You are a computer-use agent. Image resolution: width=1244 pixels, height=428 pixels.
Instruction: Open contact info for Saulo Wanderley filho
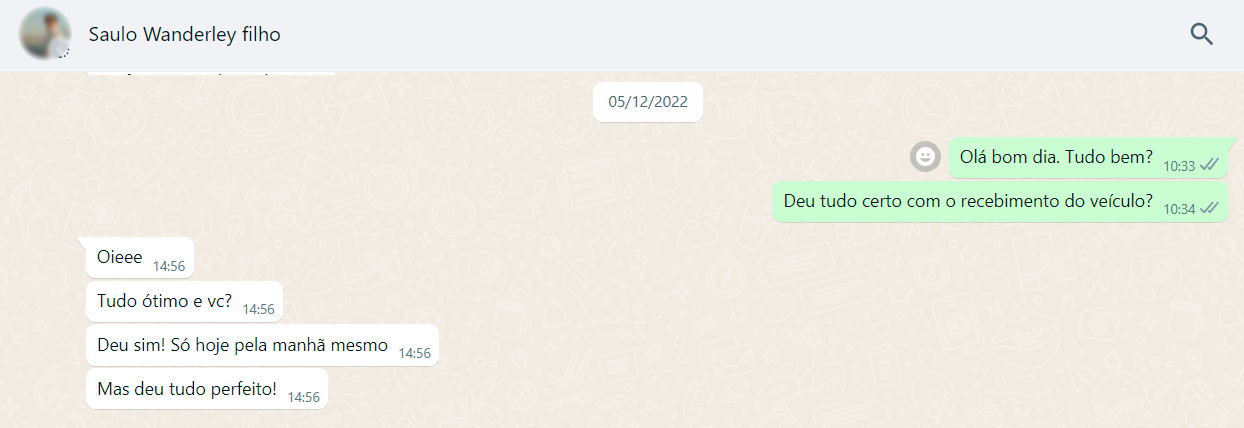point(184,35)
